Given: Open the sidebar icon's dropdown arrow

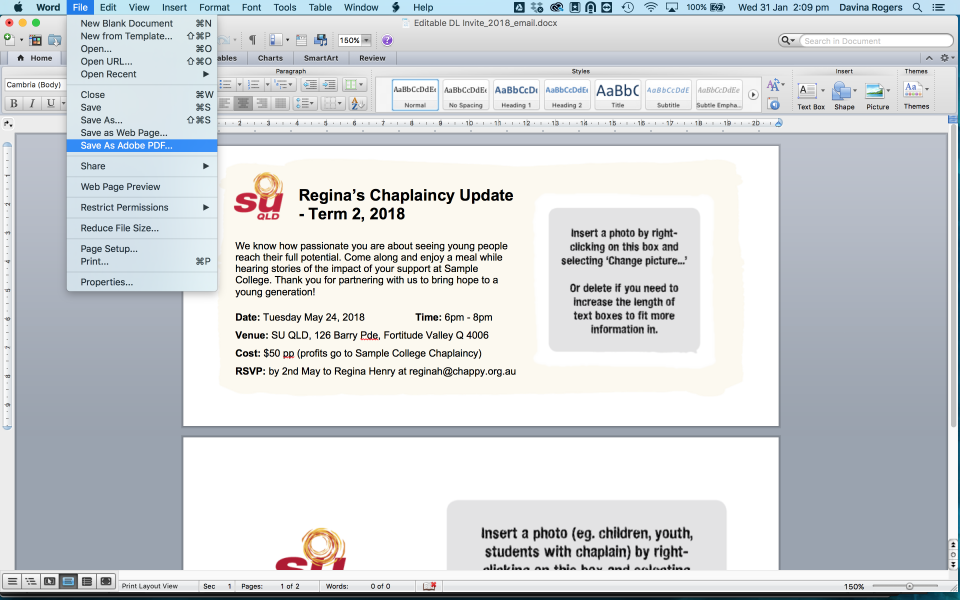Looking at the screenshot, I should tap(287, 40).
